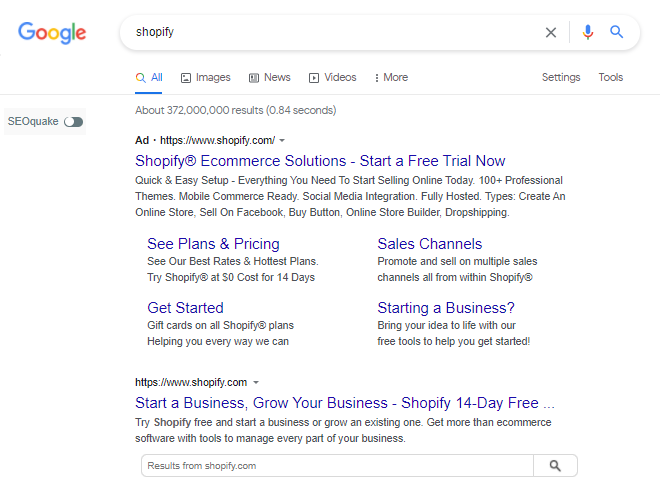The width and height of the screenshot is (660, 493).
Task: Clear the search query with X icon
Action: coord(551,32)
